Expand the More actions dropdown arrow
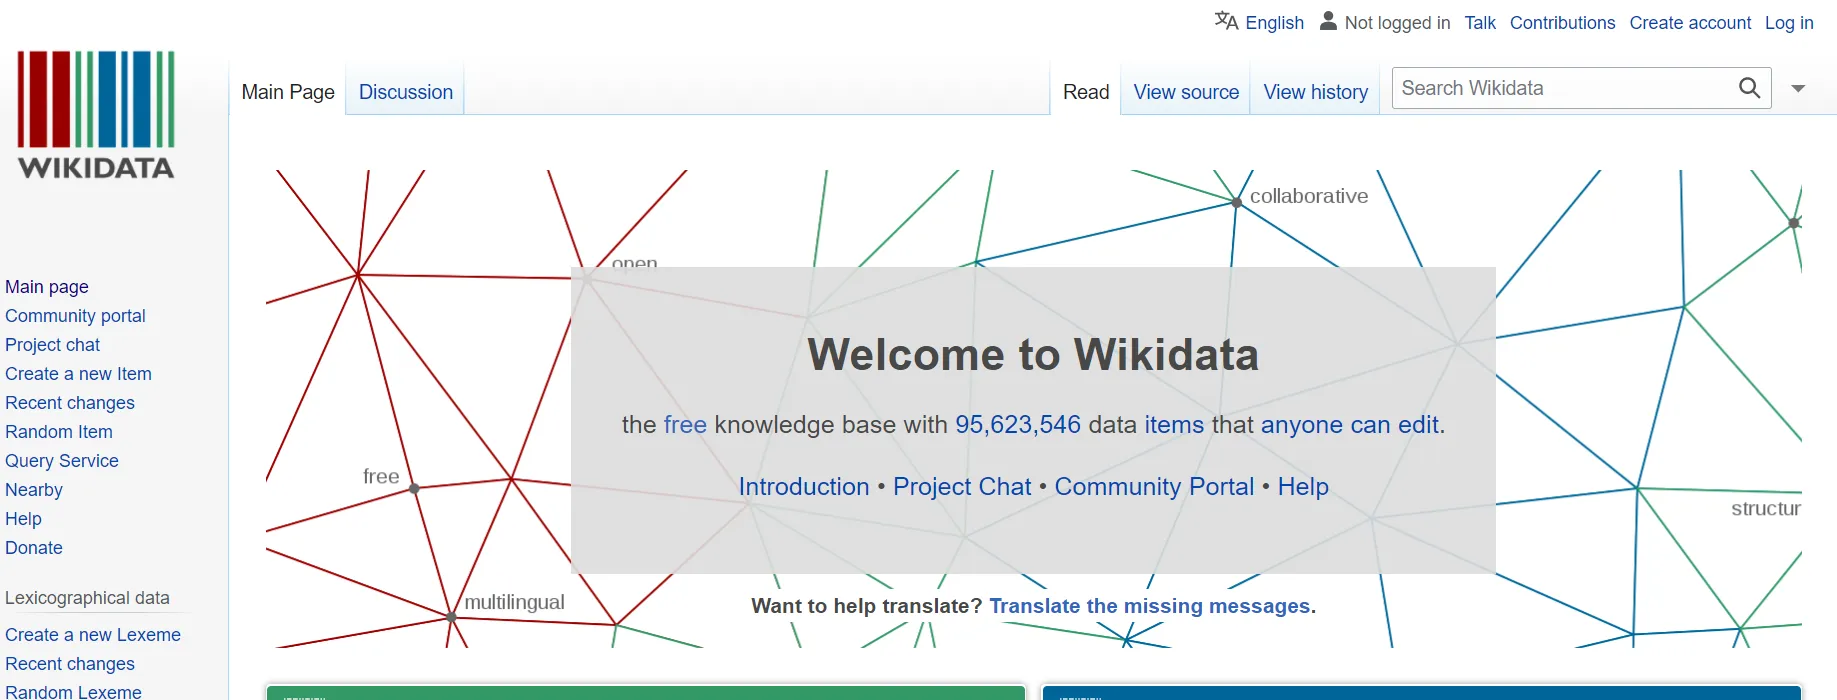 point(1798,89)
